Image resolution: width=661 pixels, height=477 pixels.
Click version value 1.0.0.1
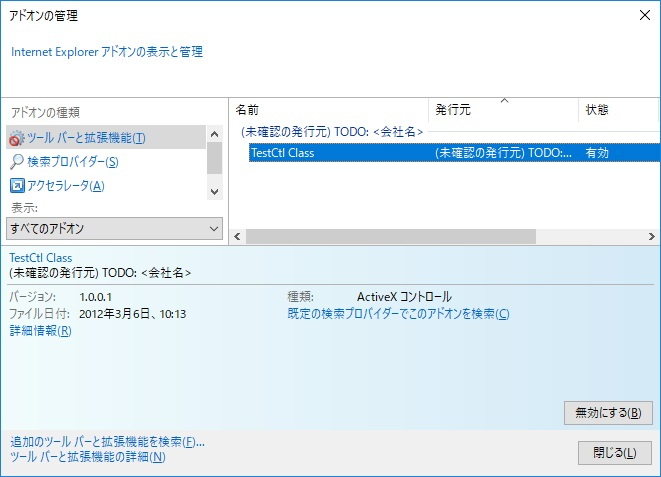[x=96, y=297]
